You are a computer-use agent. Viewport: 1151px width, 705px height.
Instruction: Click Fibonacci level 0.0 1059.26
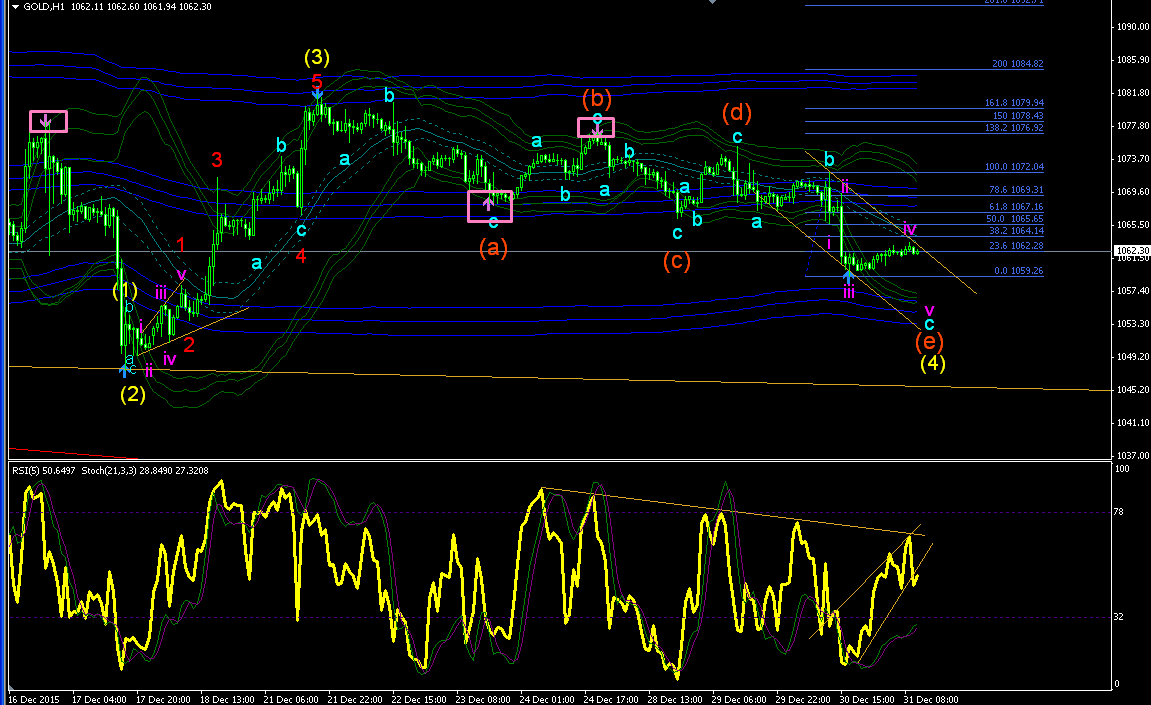1018,271
